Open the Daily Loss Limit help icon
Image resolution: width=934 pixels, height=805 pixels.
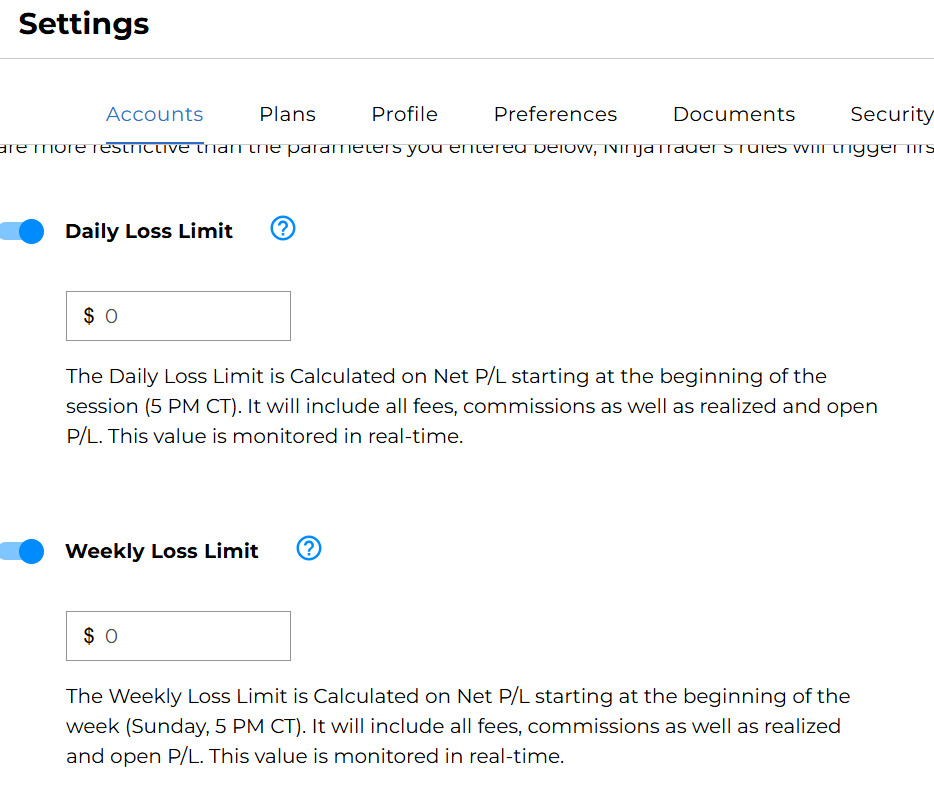(283, 230)
